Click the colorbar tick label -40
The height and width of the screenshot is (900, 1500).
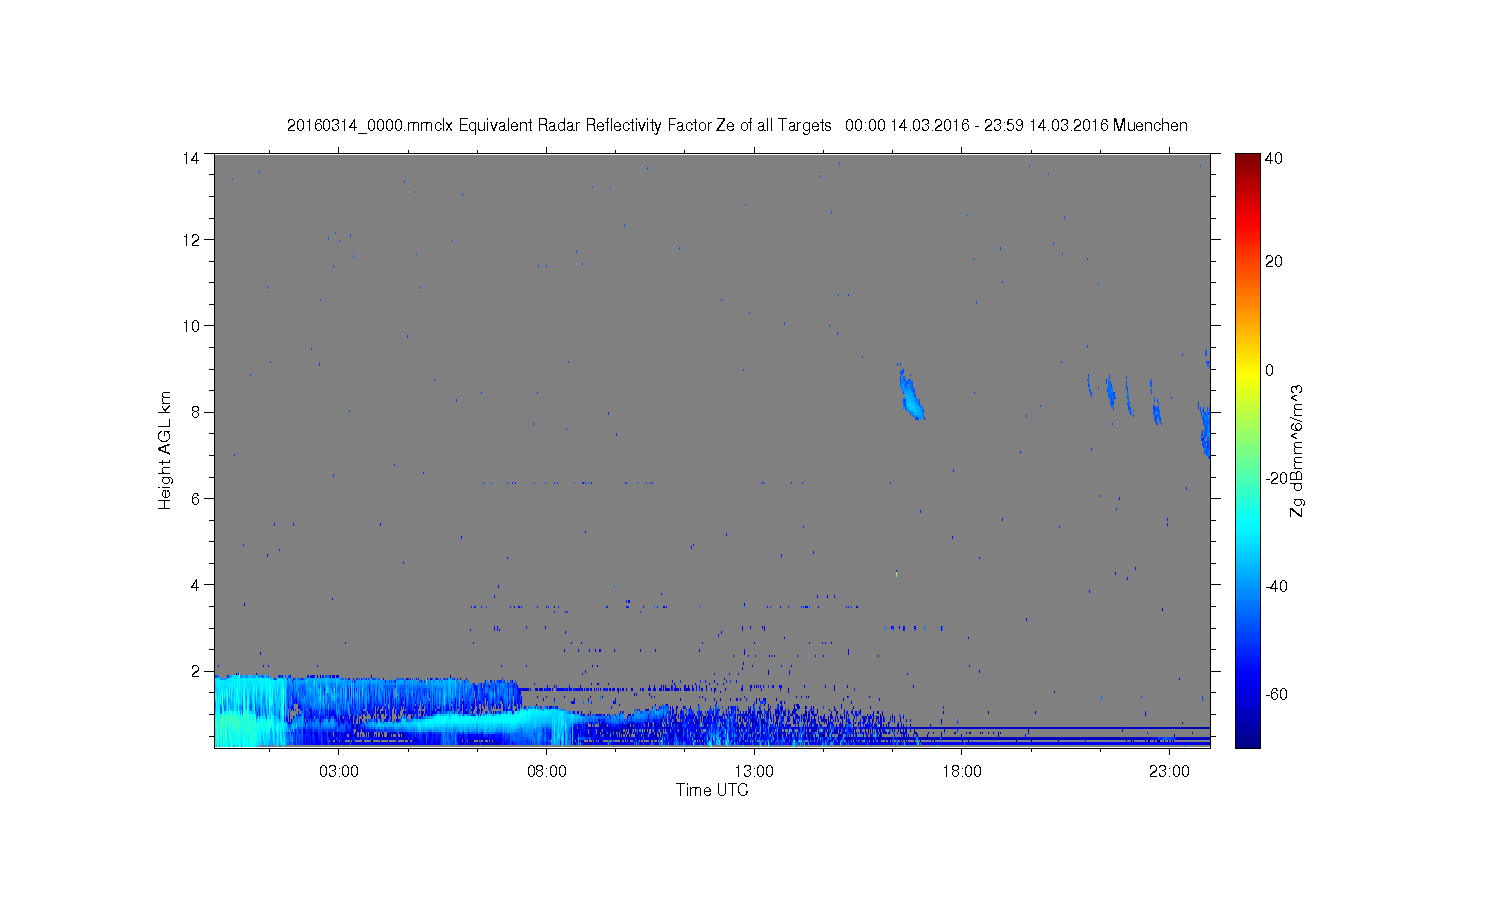click(1276, 586)
